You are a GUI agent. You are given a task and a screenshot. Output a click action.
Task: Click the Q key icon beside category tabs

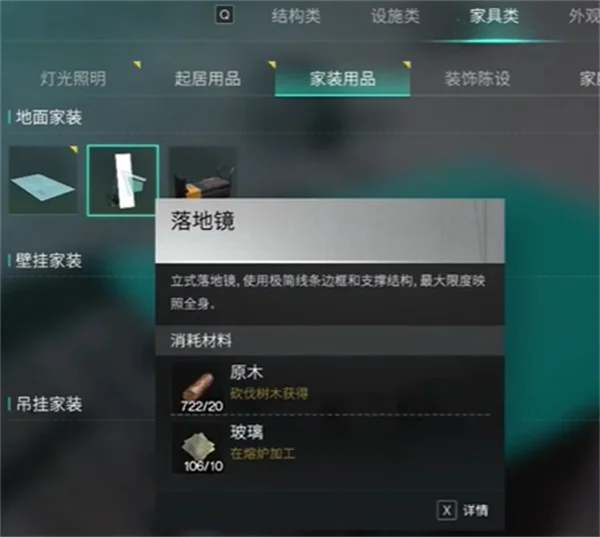(x=225, y=15)
